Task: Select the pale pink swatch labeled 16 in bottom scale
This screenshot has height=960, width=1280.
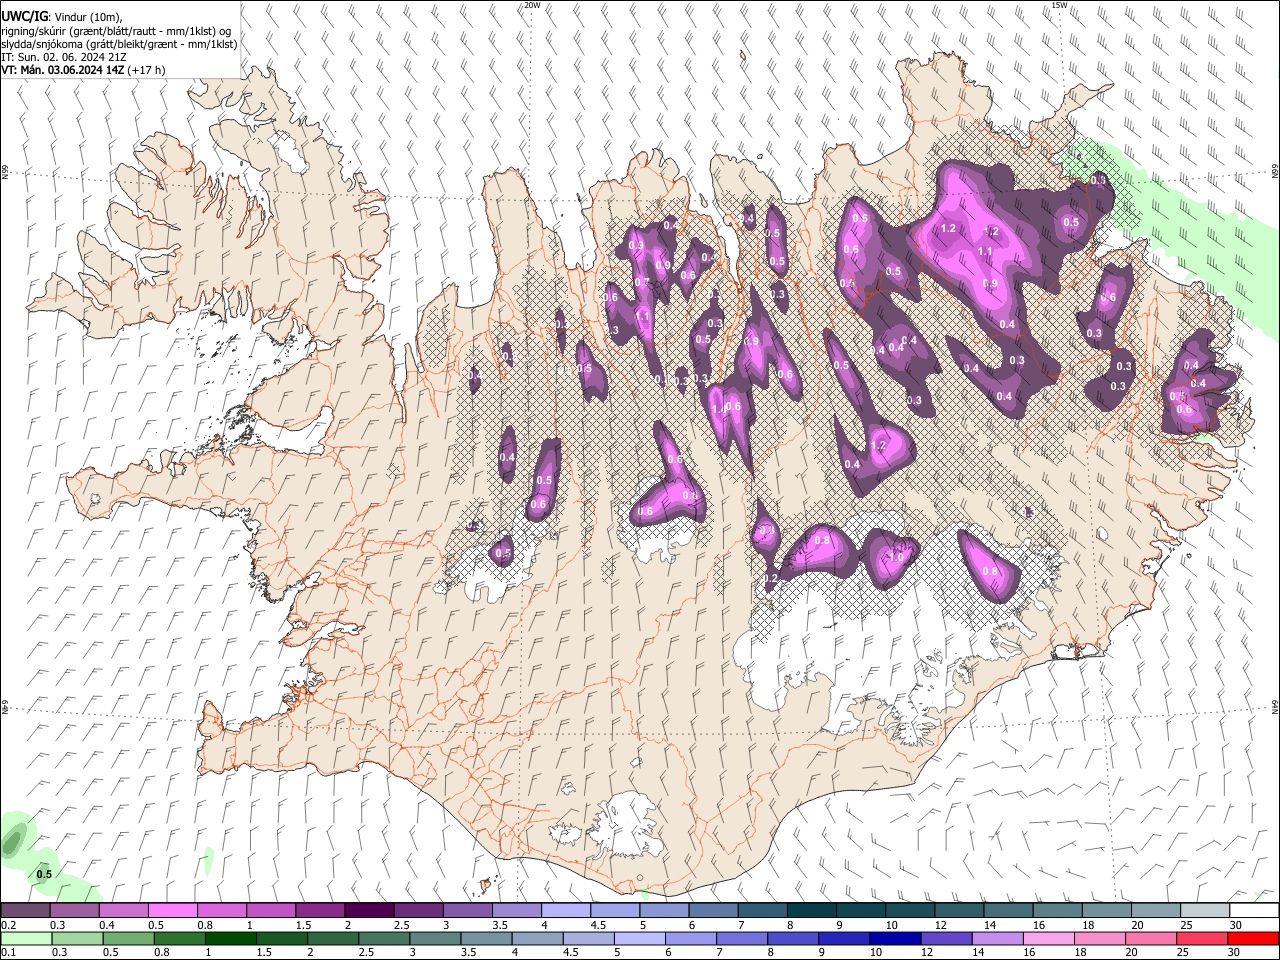Action: (x=1048, y=938)
